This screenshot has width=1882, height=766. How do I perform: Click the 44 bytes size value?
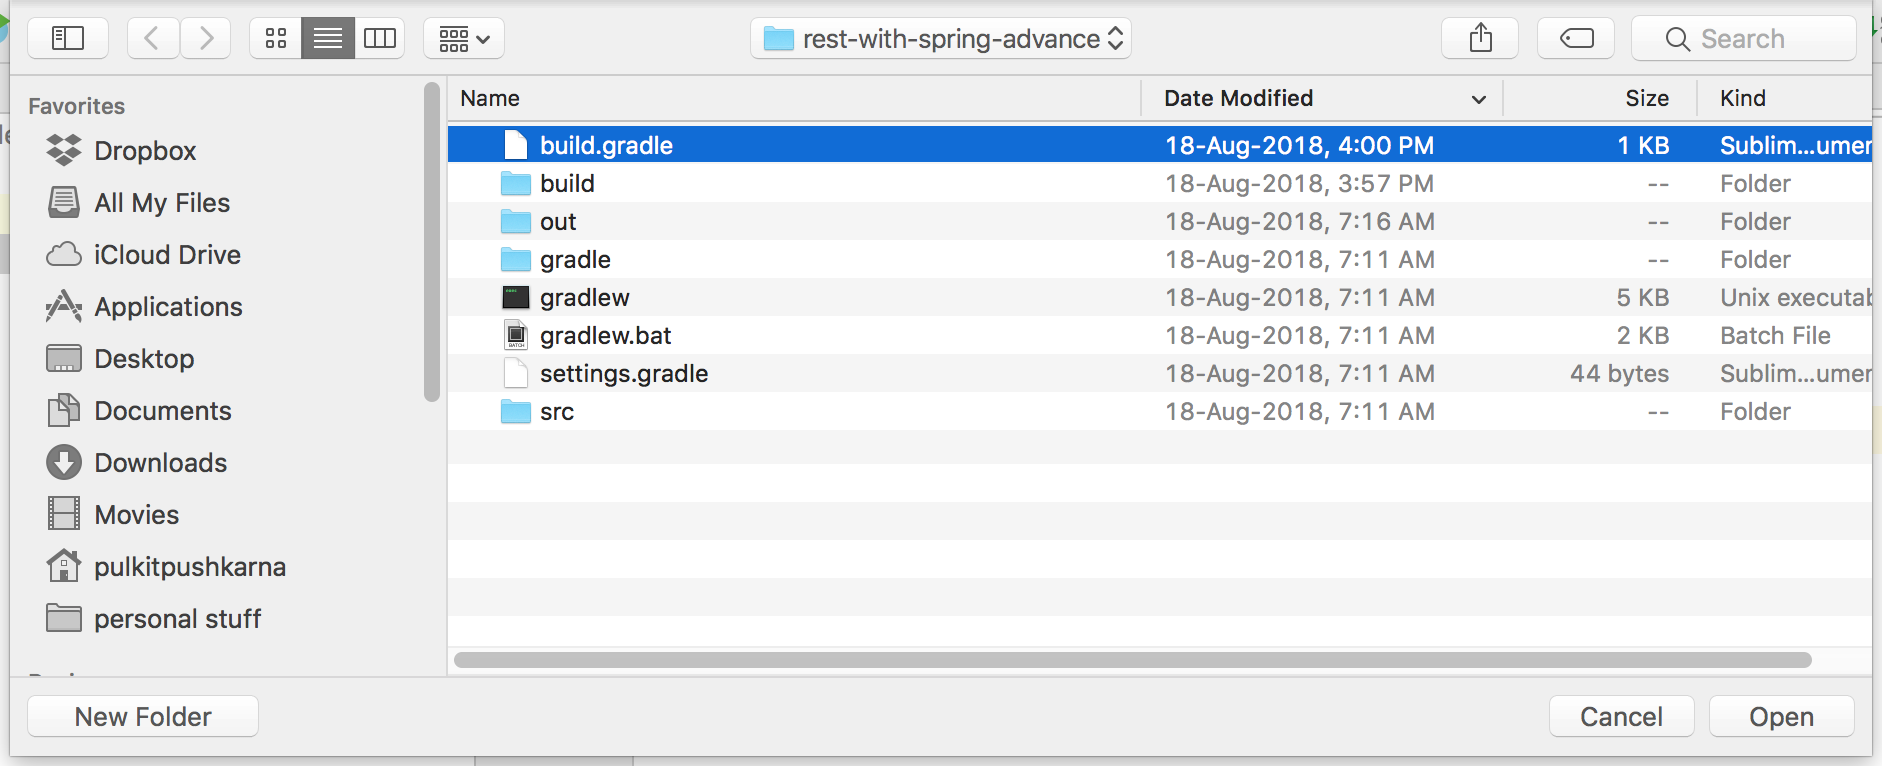(1619, 373)
